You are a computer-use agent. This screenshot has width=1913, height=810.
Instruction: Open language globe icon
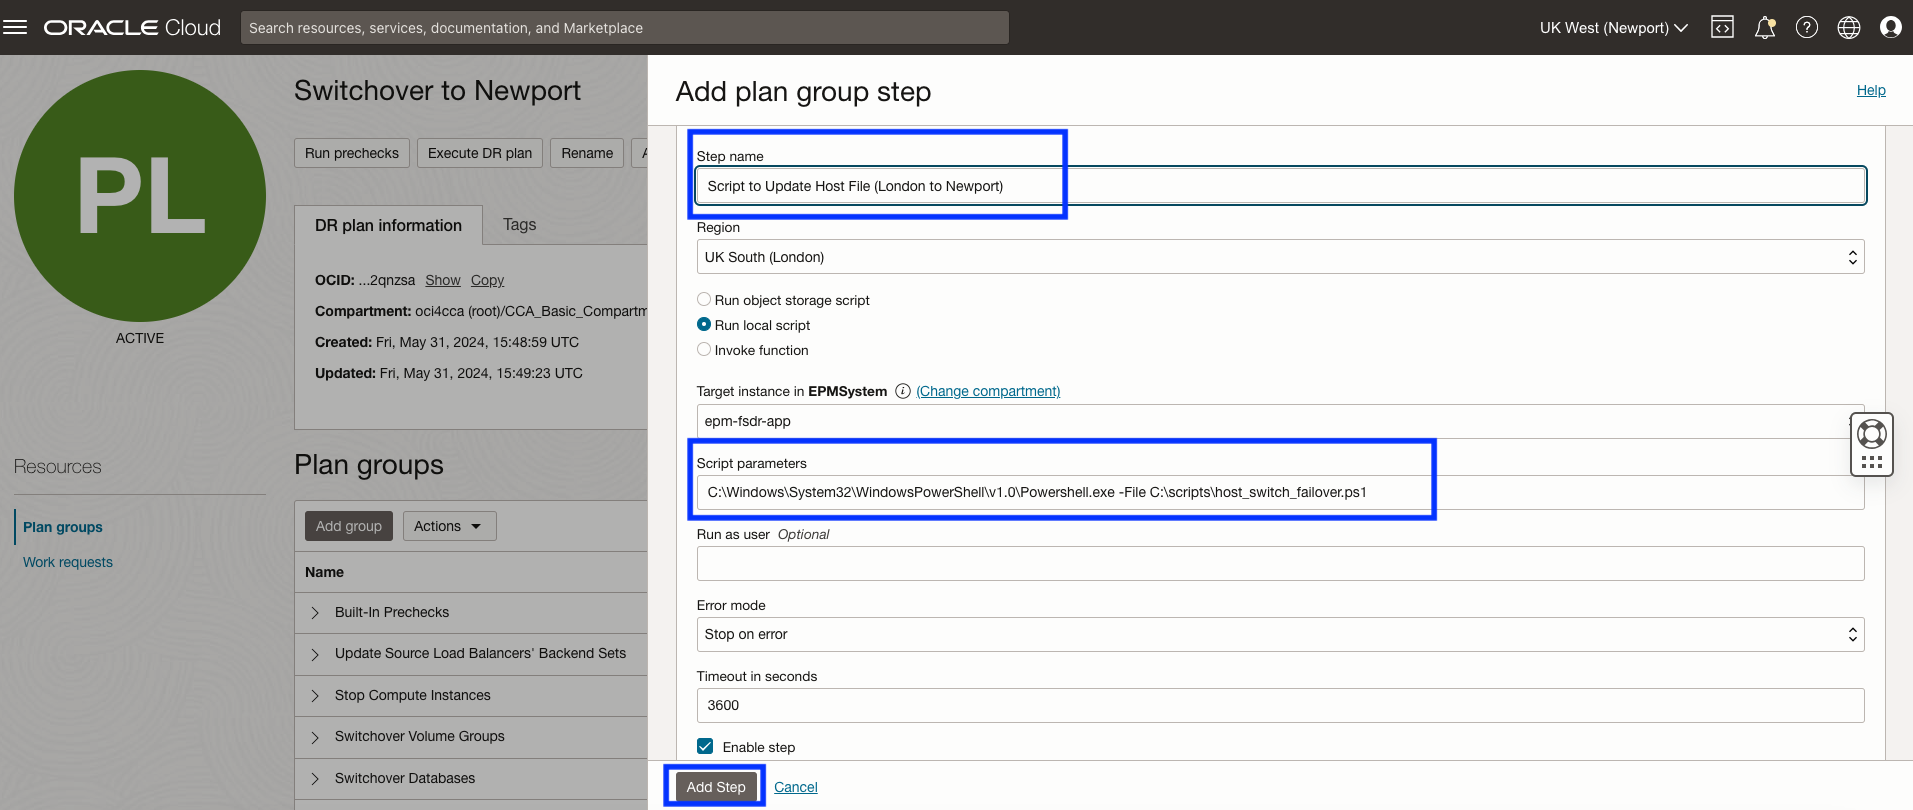click(x=1849, y=27)
